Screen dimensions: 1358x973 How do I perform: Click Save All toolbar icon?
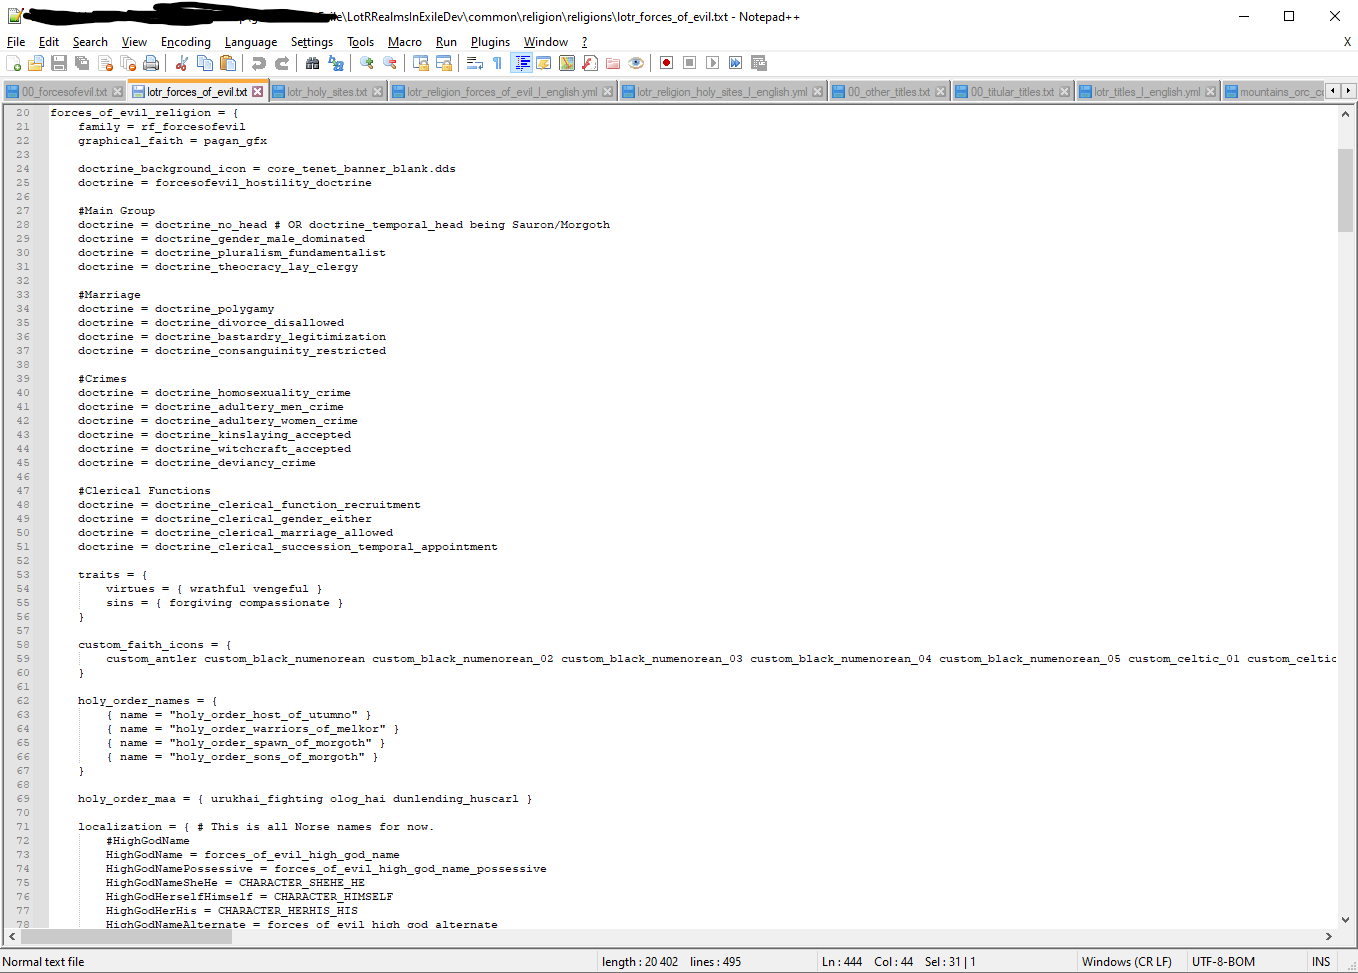point(82,63)
